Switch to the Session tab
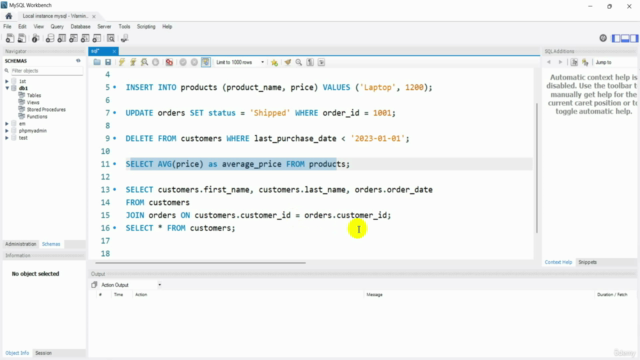 pos(43,353)
